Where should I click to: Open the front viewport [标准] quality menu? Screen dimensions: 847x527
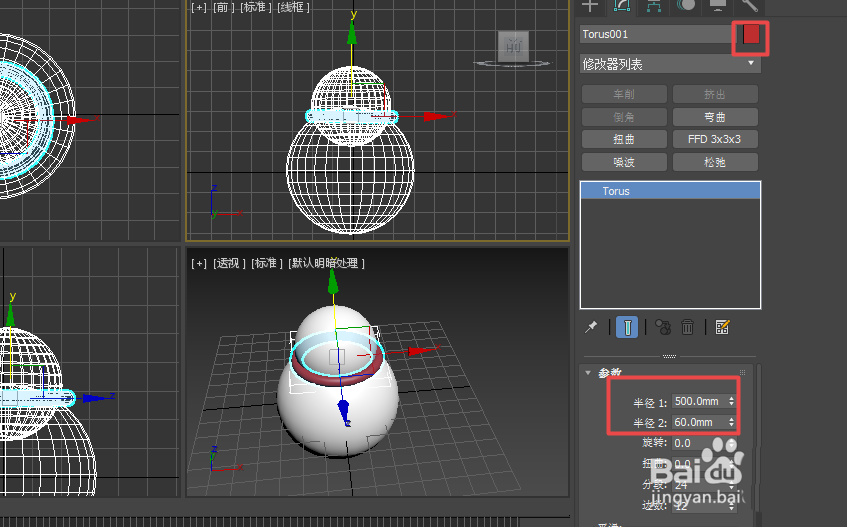pos(256,8)
